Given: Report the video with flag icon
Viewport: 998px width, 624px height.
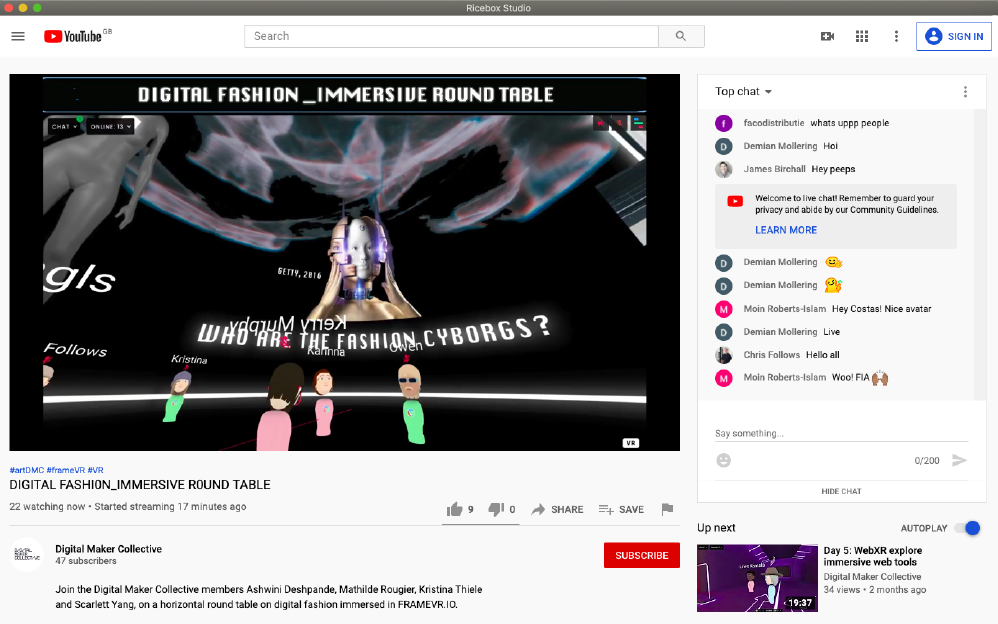Looking at the screenshot, I should 667,509.
